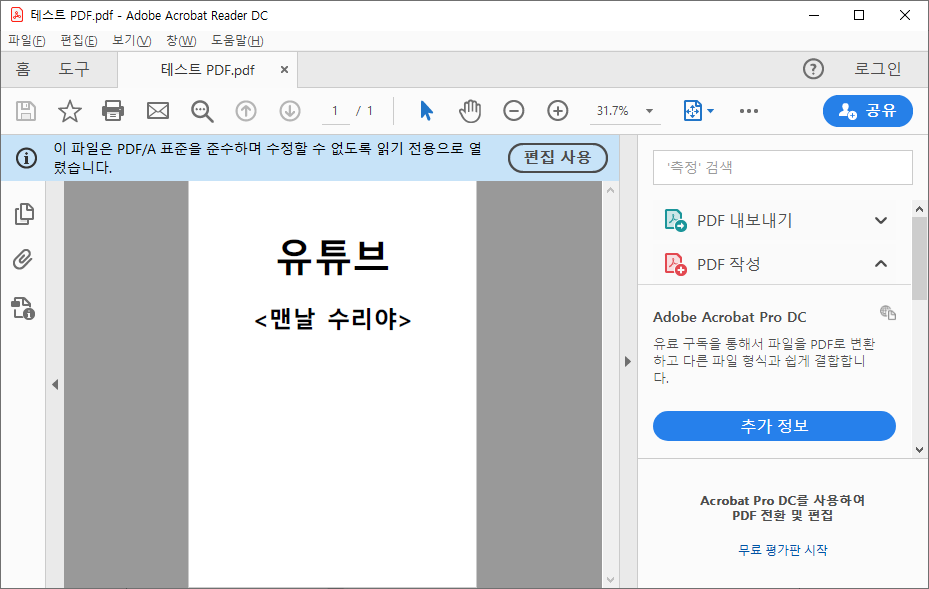
Task: Open the 파일 menu
Action: click(x=27, y=41)
